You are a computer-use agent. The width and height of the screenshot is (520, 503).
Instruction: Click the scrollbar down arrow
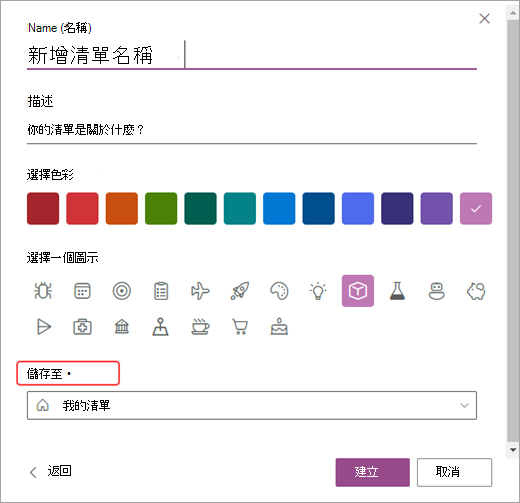[x=513, y=450]
